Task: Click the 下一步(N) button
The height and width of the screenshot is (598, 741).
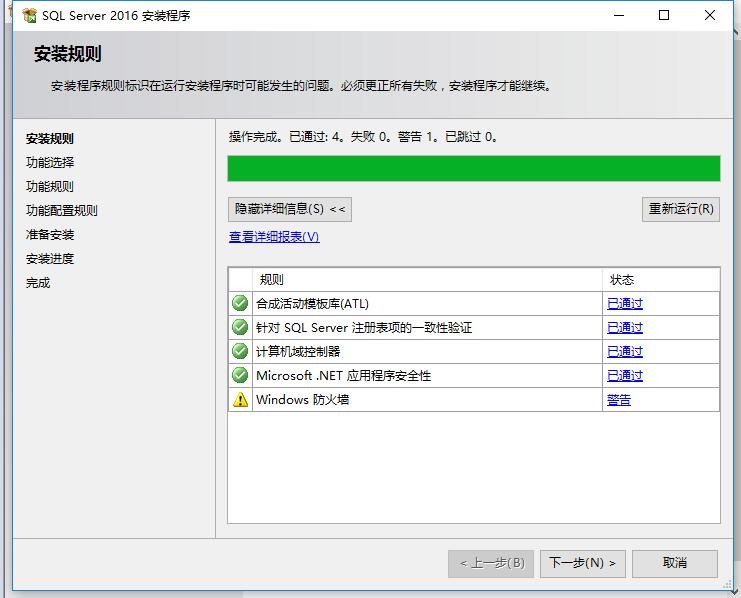Action: point(582,563)
